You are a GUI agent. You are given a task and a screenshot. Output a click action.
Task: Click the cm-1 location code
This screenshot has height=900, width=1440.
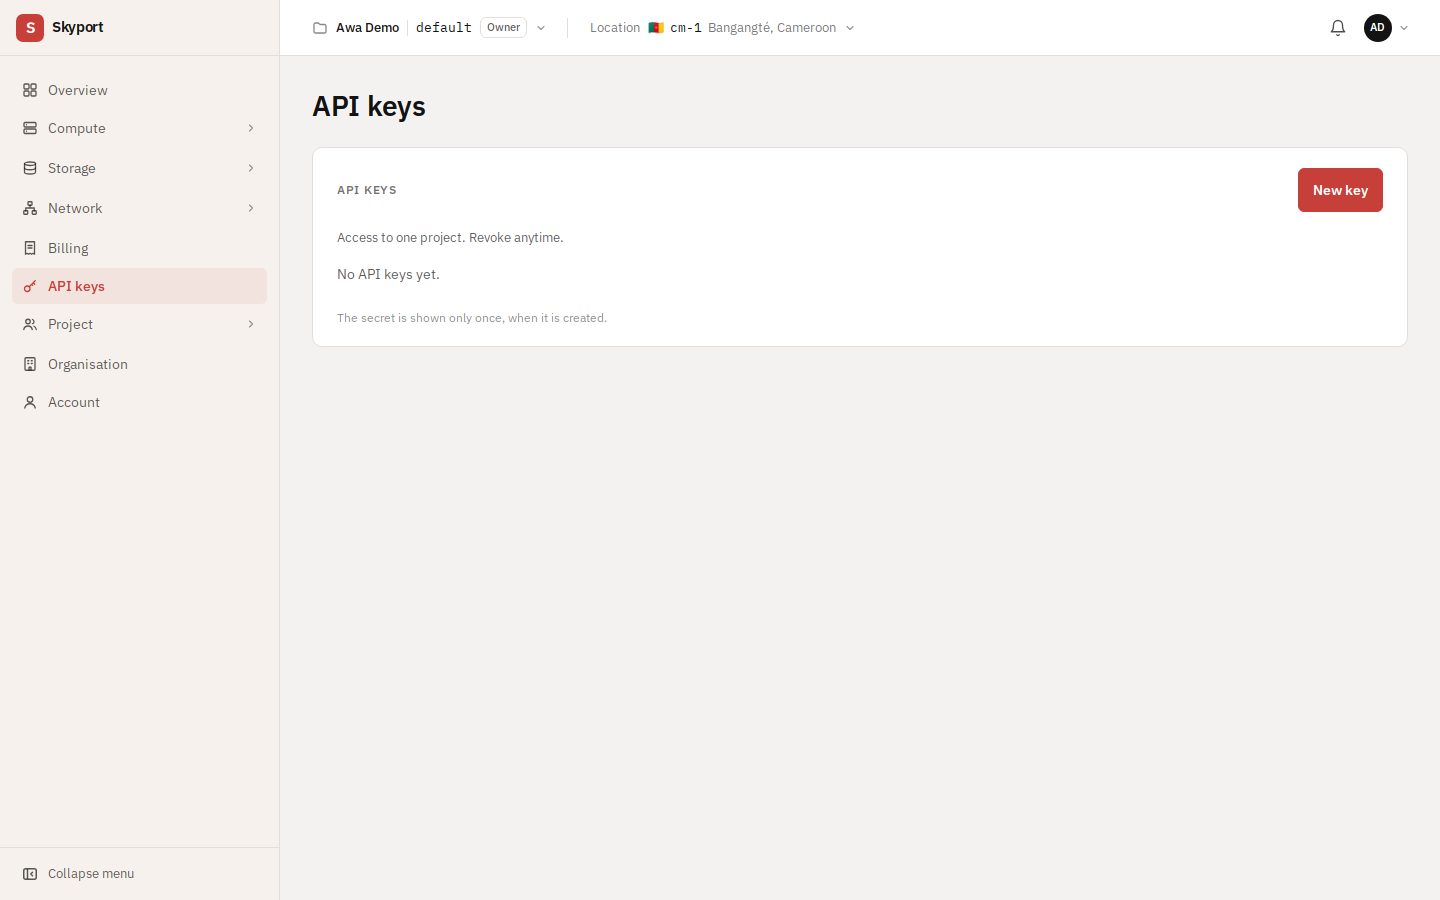pyautogui.click(x=686, y=28)
